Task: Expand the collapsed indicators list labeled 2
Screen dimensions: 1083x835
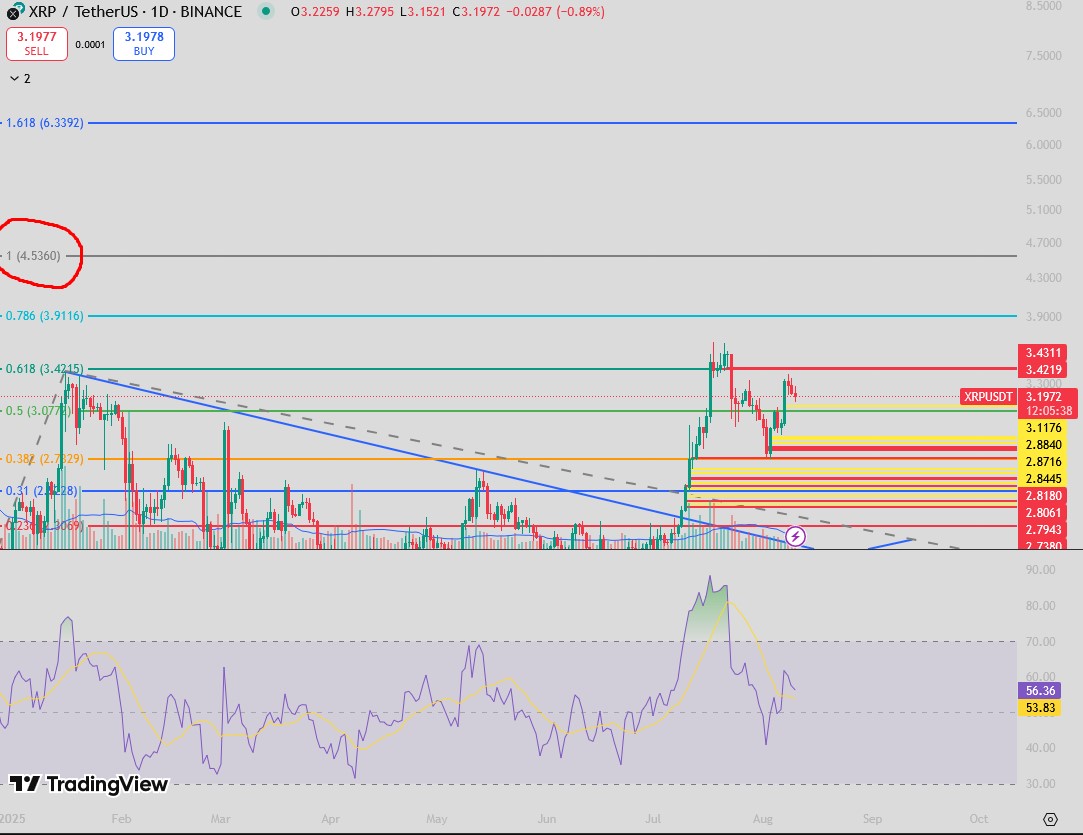Action: pyautogui.click(x=20, y=79)
